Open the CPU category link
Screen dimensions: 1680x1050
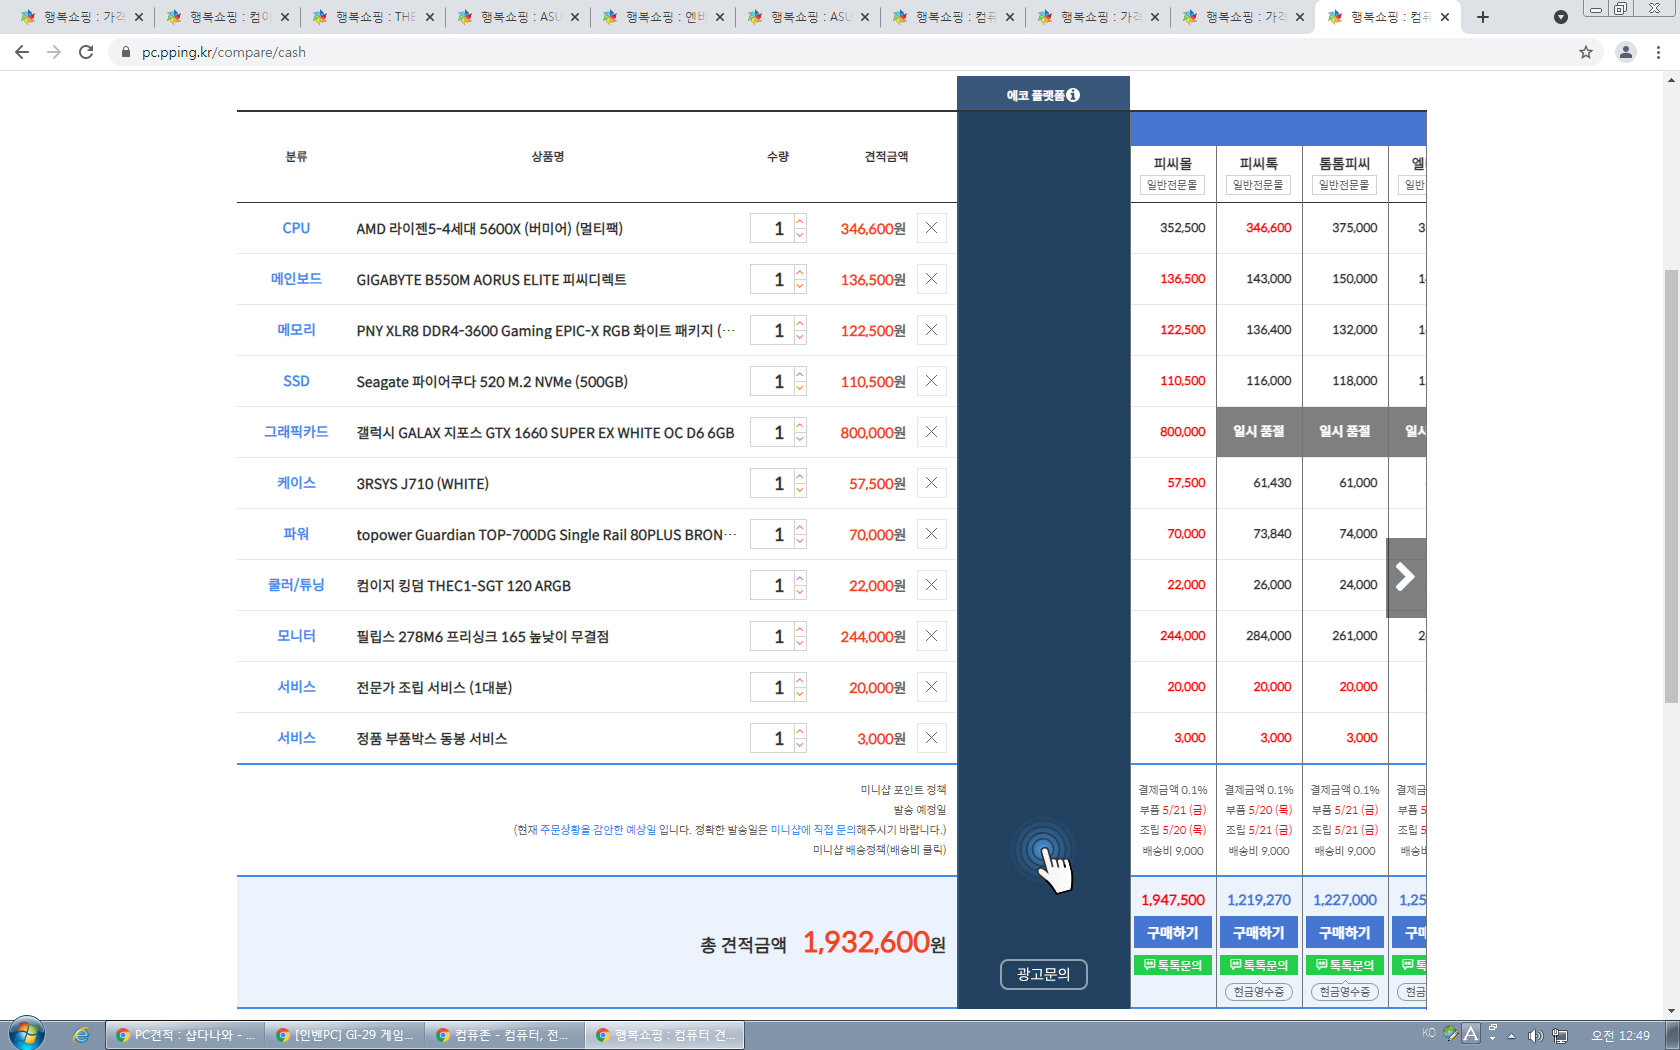pos(296,228)
